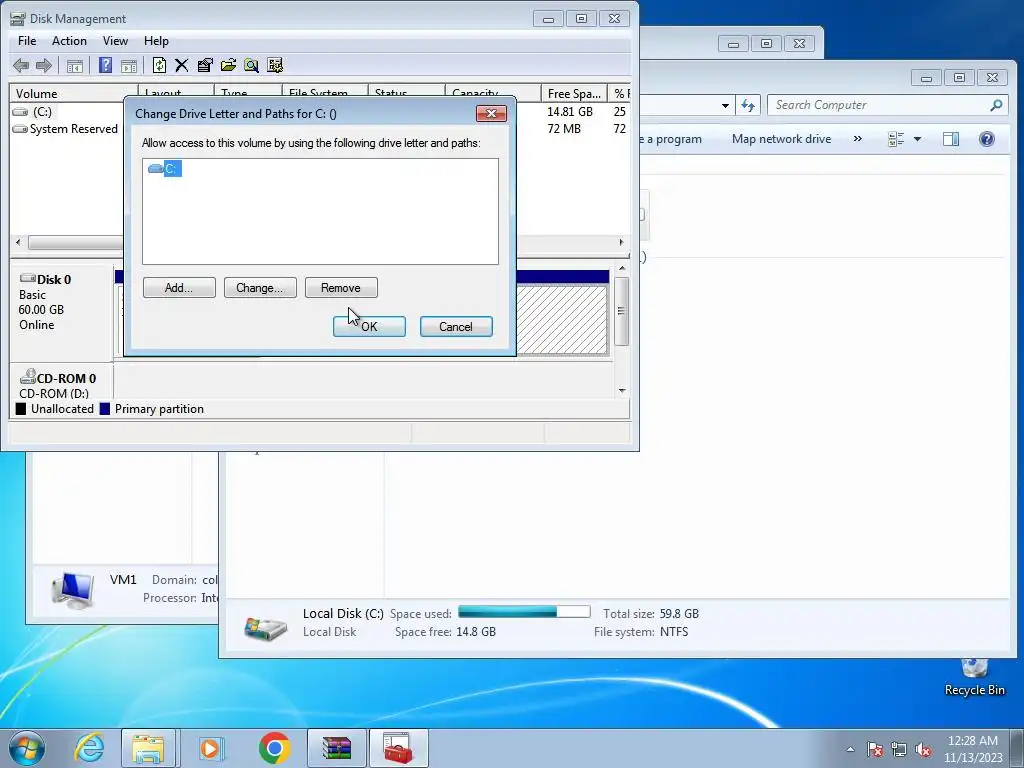Screen dimensions: 1024x768
Task: Open the File menu in Disk Management
Action: (x=27, y=40)
